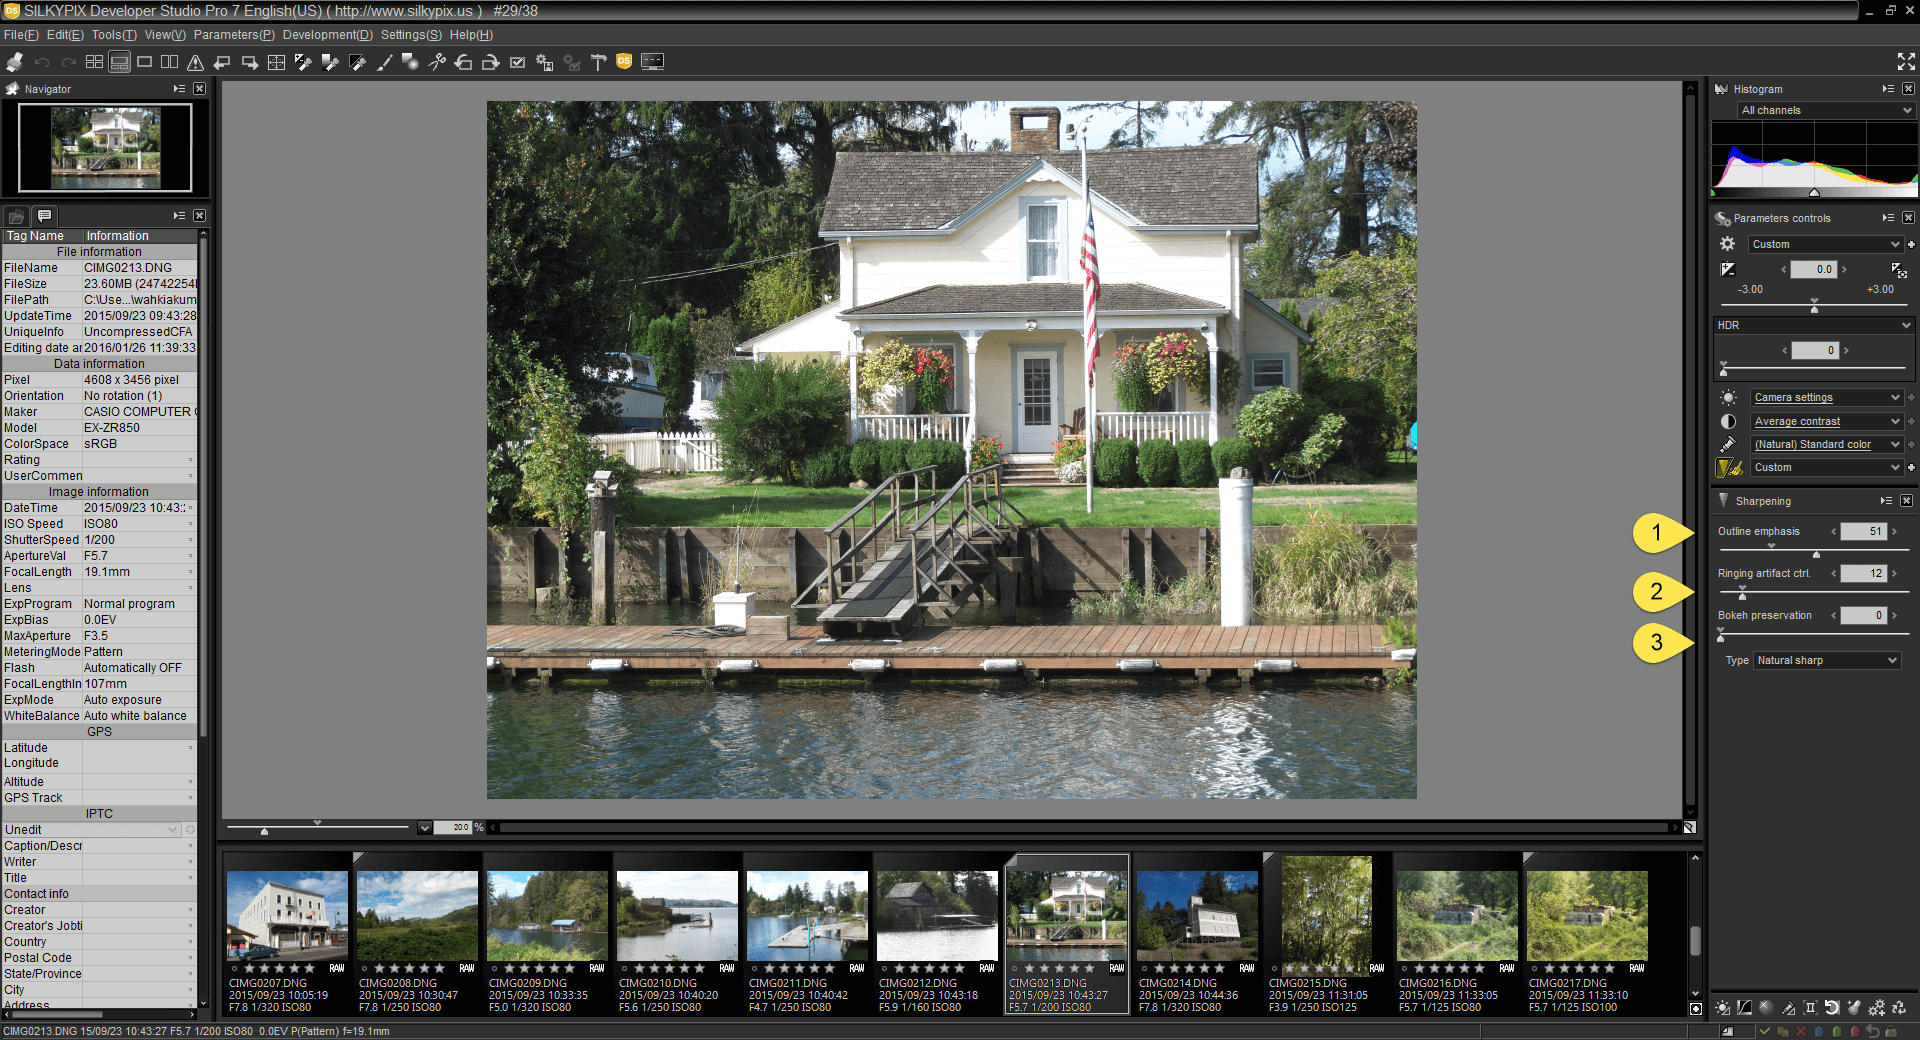The width and height of the screenshot is (1920, 1040).
Task: Click the Camera settings white balance link
Action: (x=1794, y=397)
